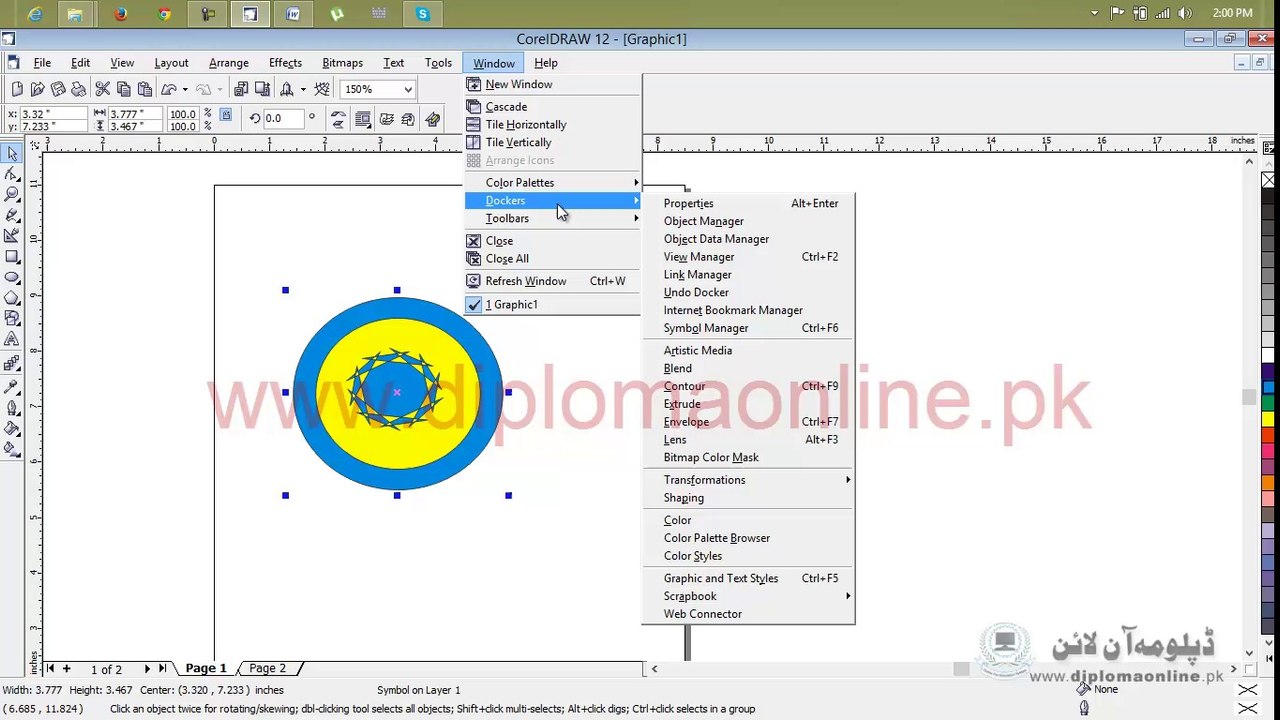
Task: Jump to the last page button
Action: click(x=162, y=668)
